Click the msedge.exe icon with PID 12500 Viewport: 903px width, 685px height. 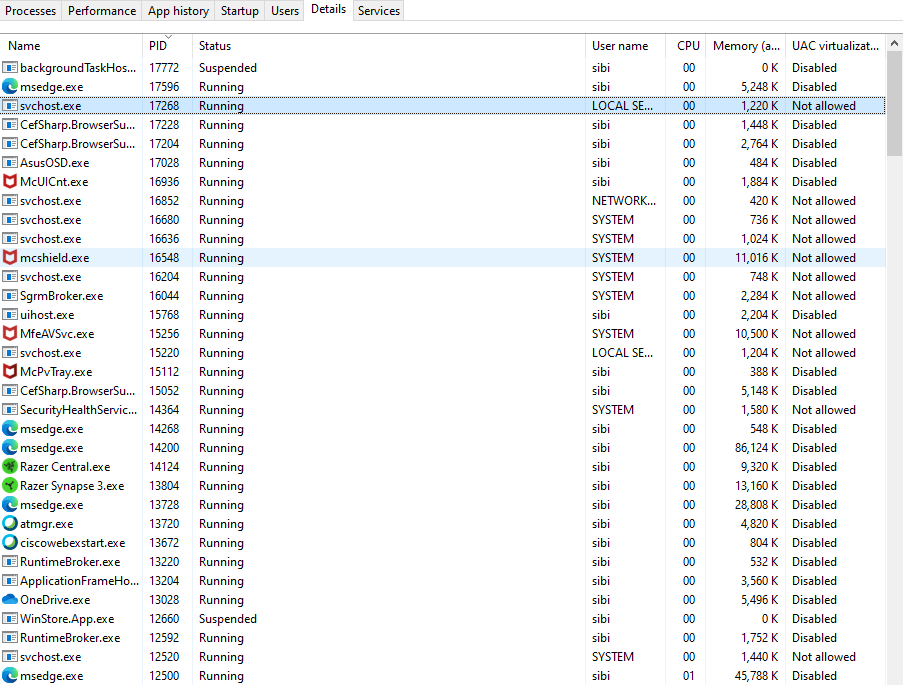pyautogui.click(x=10, y=676)
